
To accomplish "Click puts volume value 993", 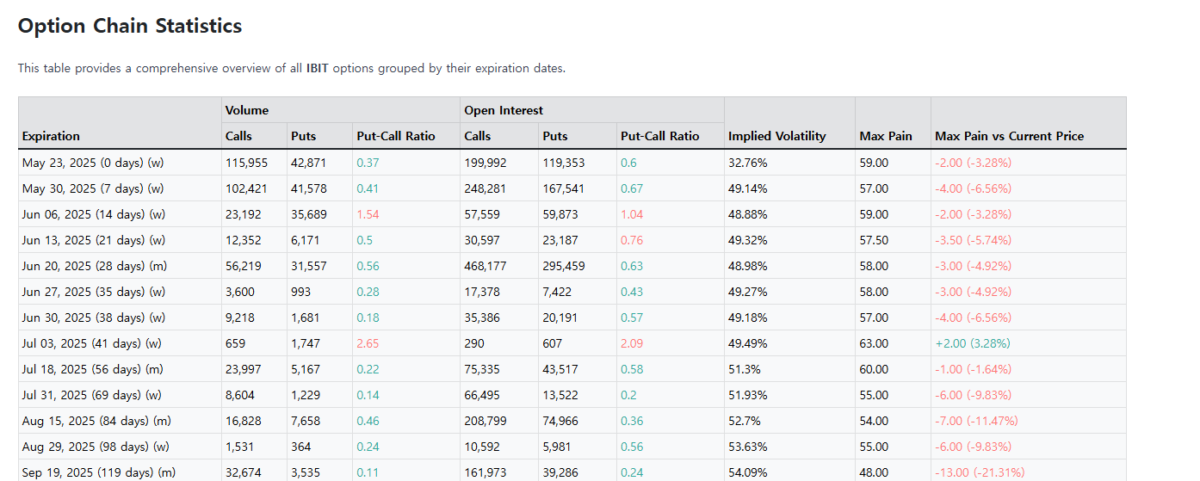I will click(x=301, y=292).
